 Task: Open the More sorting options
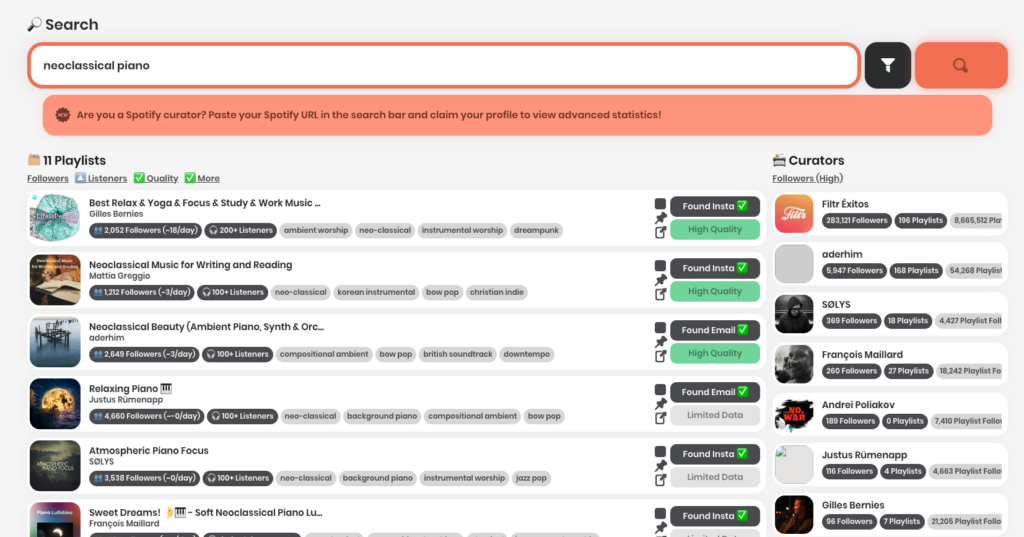[x=202, y=178]
